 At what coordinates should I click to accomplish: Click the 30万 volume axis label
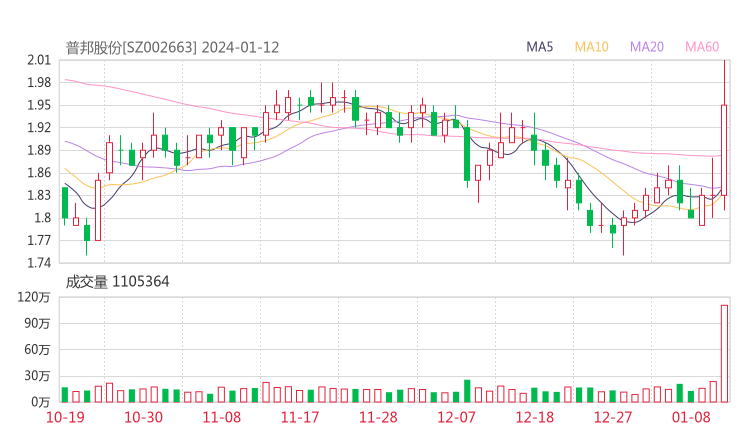37,376
